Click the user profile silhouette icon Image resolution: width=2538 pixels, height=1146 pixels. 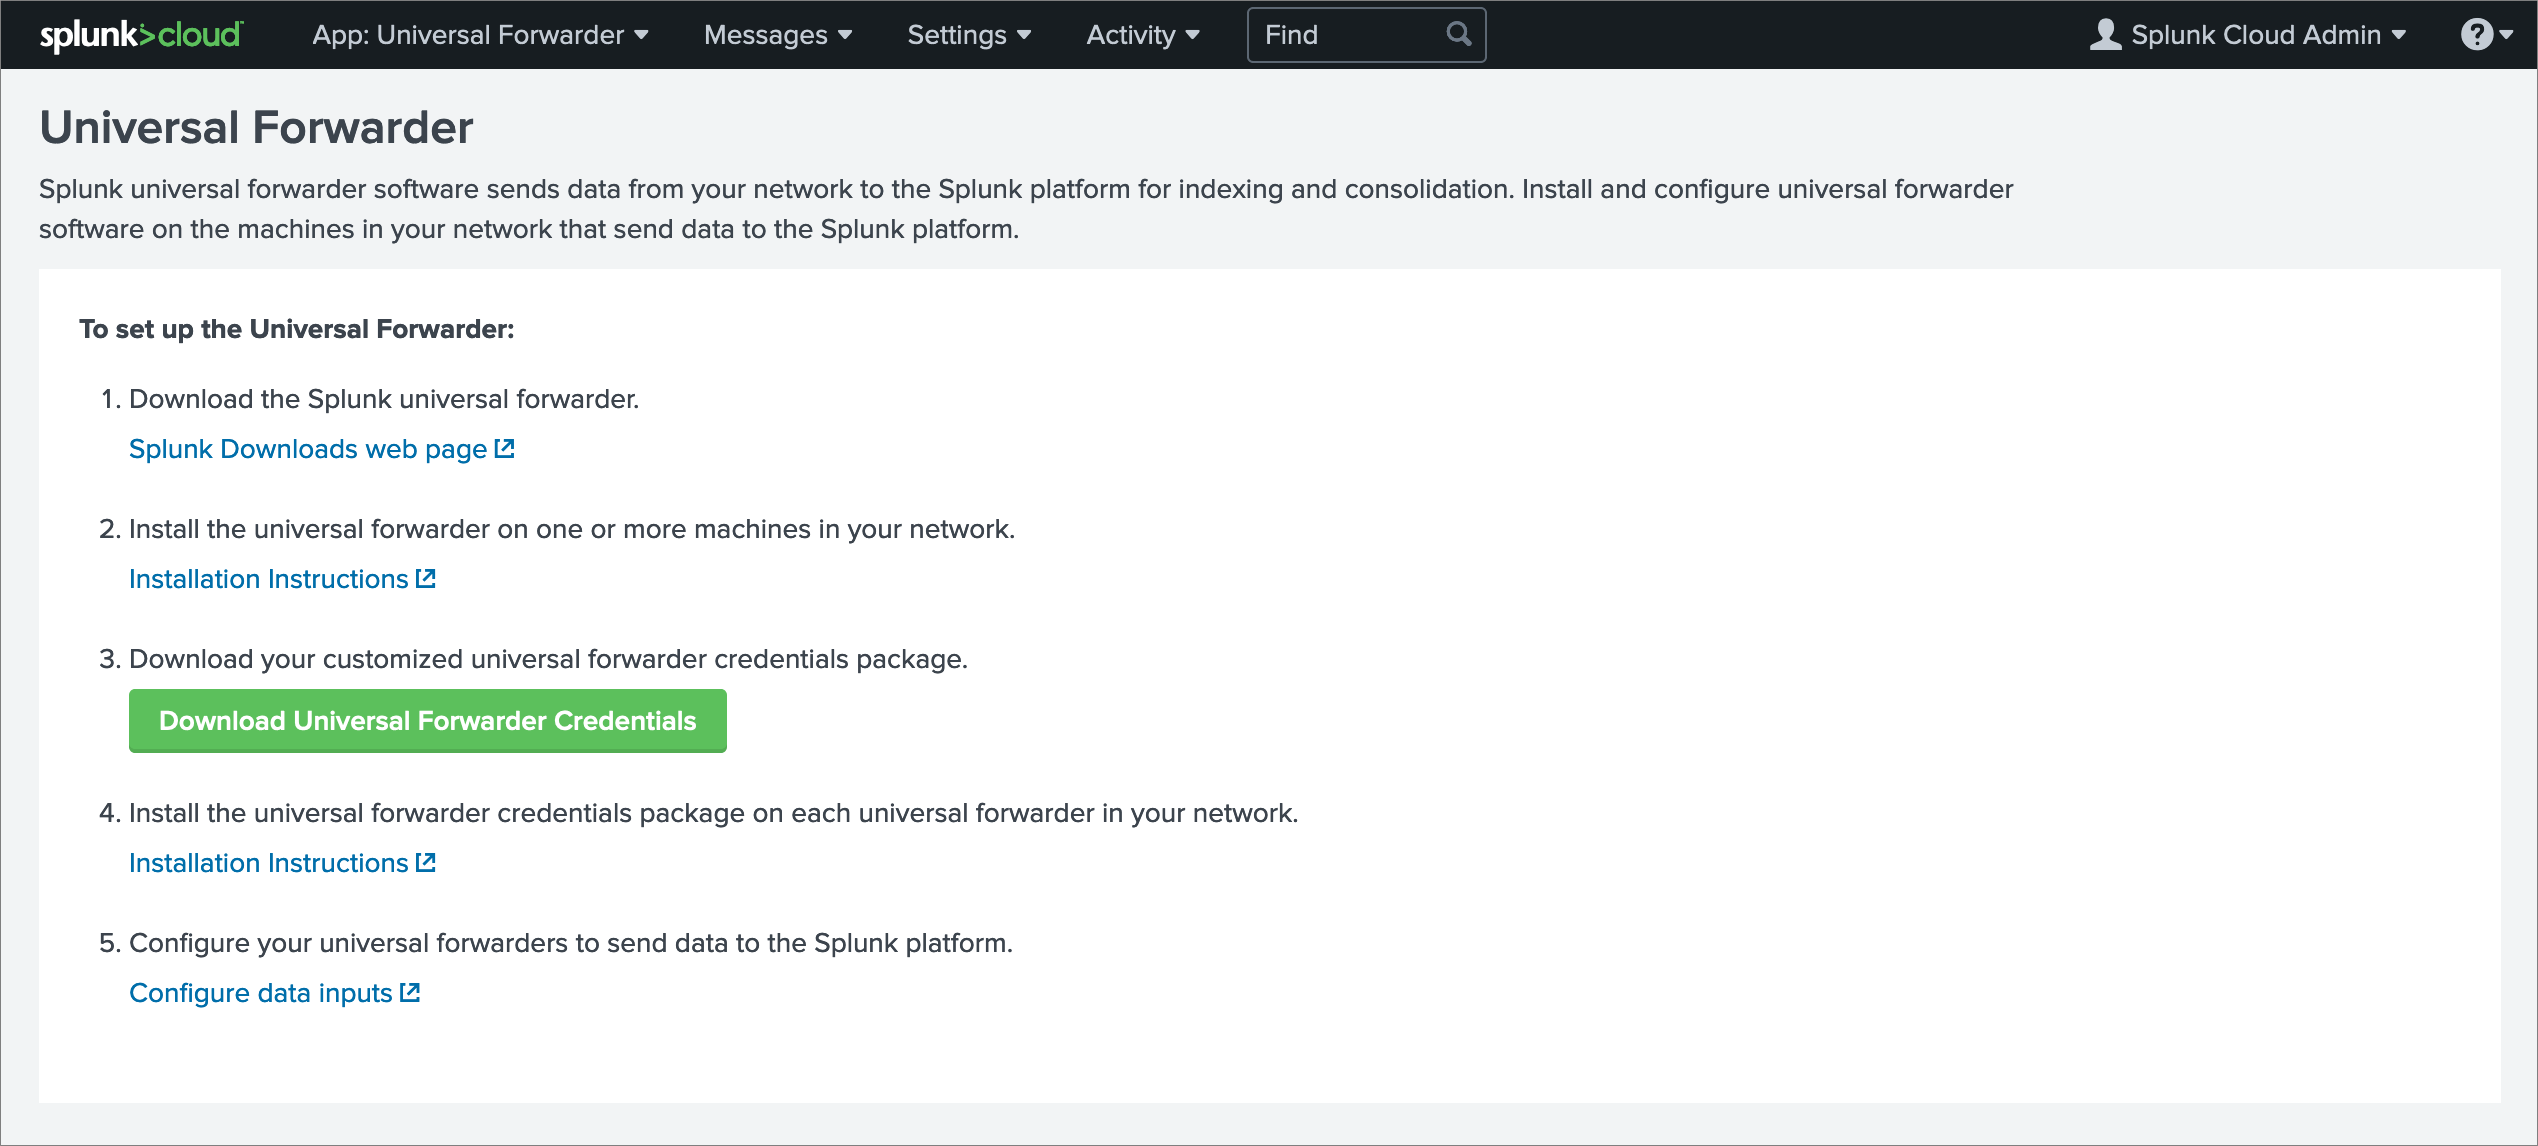pos(2107,33)
